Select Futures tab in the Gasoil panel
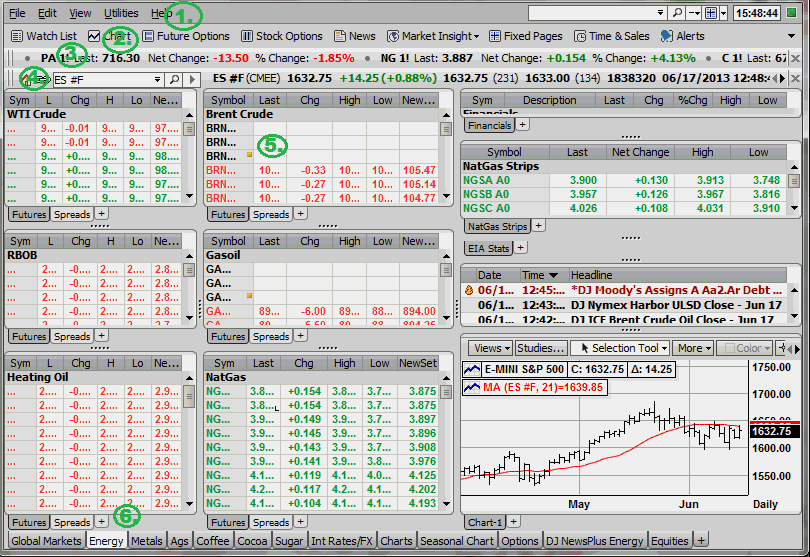The image size is (810, 557). pyautogui.click(x=228, y=336)
